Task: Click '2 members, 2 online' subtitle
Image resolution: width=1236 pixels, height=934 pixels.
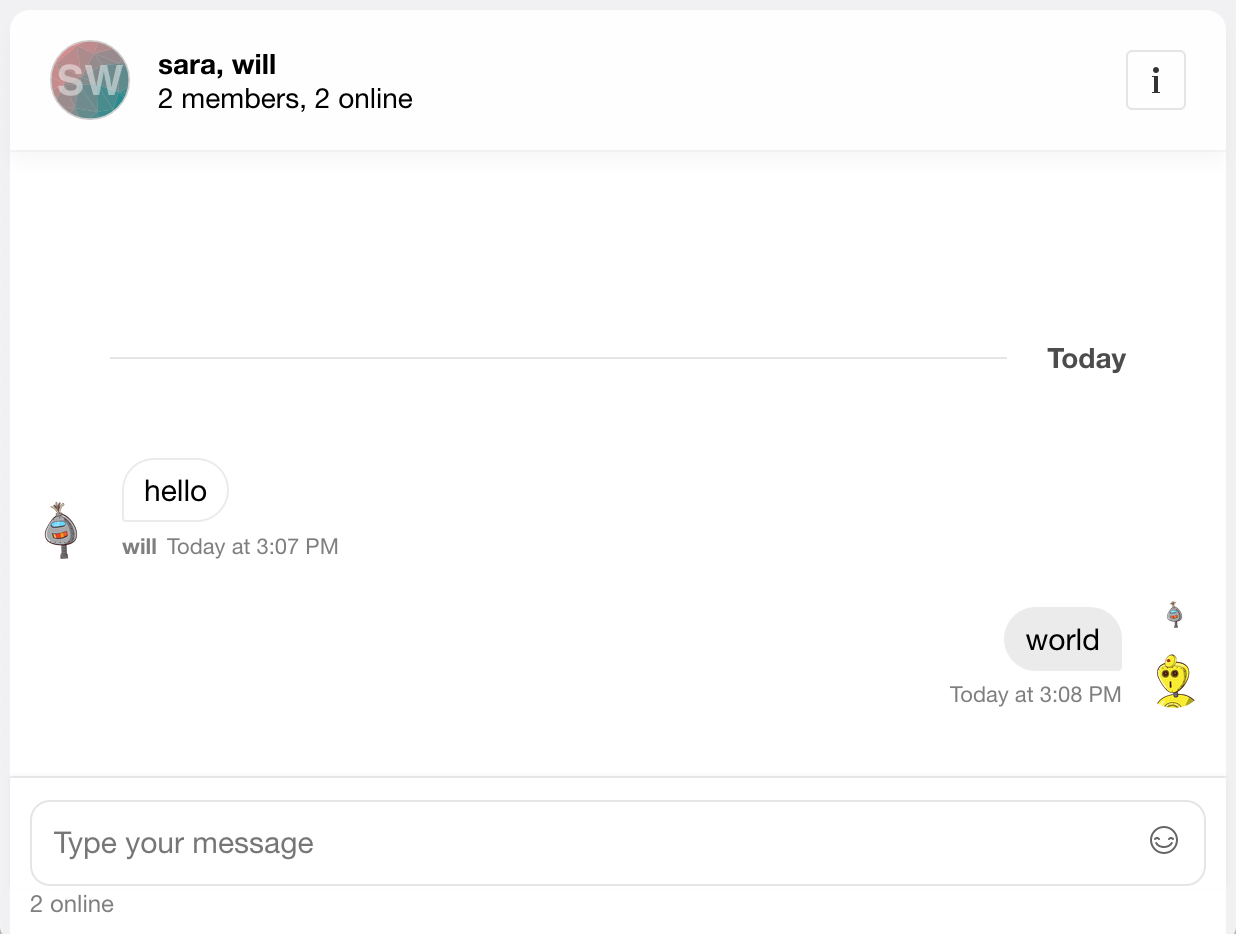Action: pos(285,99)
